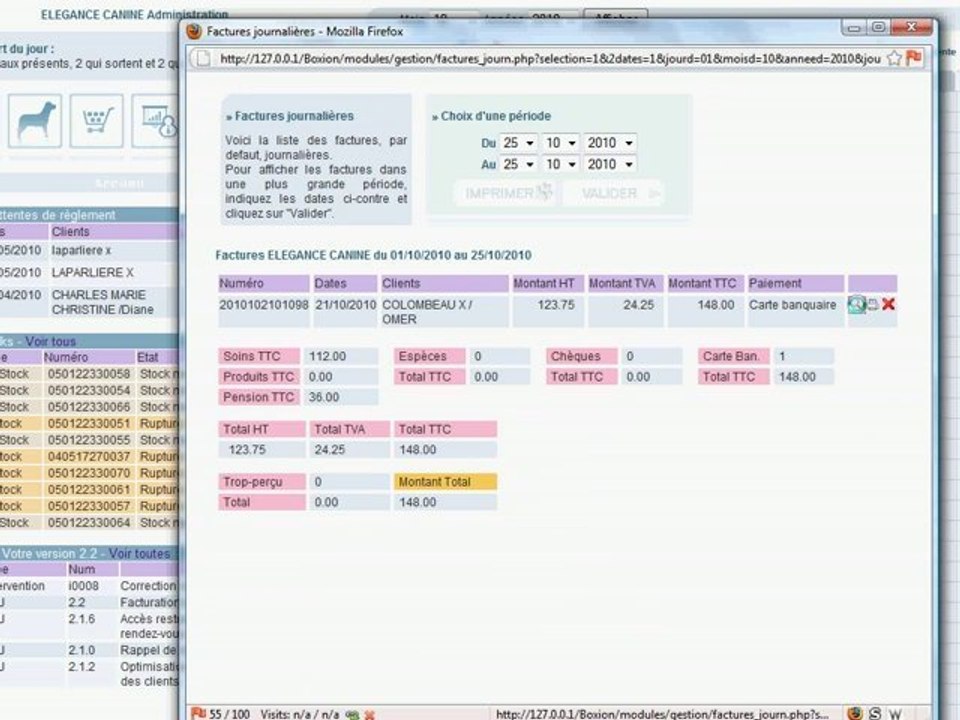This screenshot has width=960, height=720.
Task: Click the W icon in the status bar
Action: click(894, 714)
